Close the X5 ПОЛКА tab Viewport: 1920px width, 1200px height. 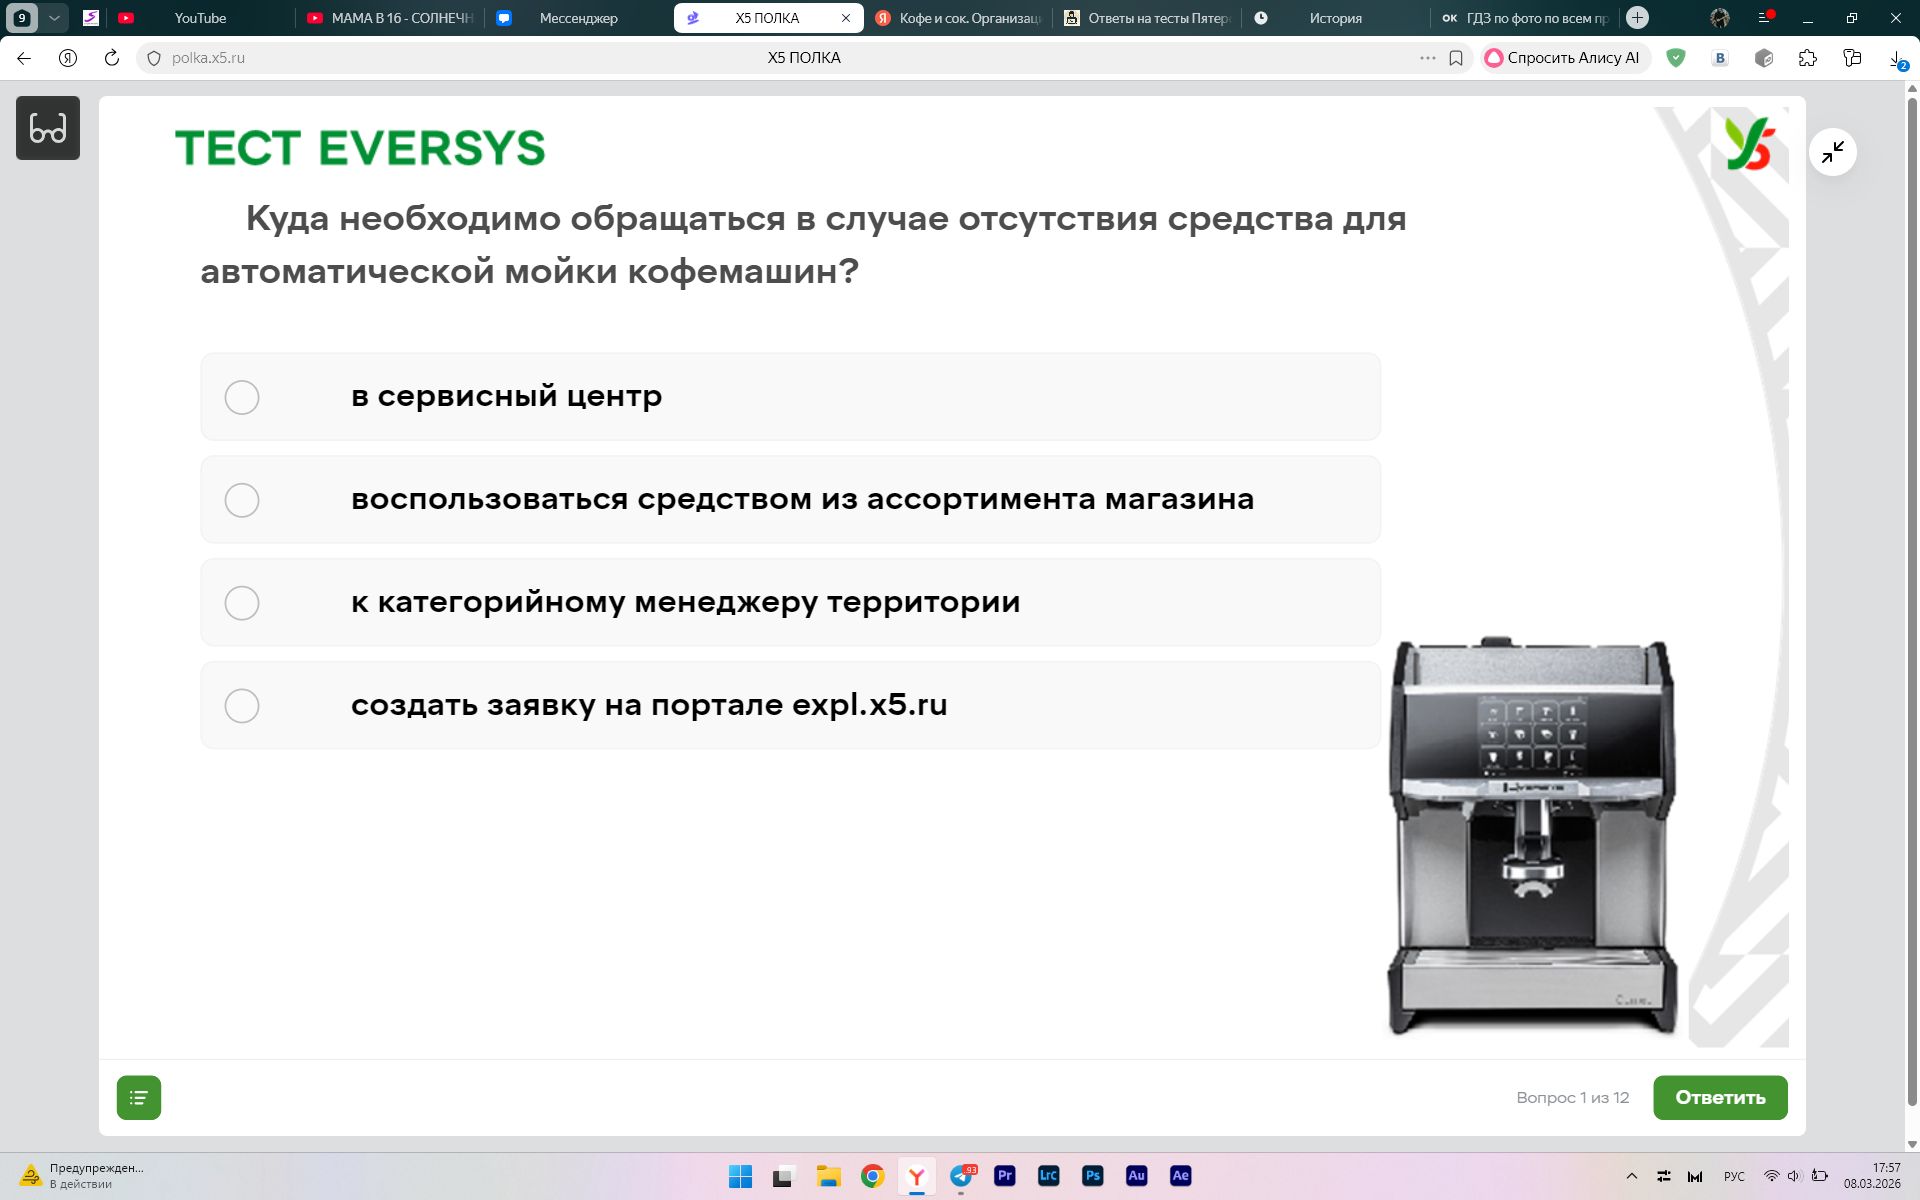(x=846, y=18)
